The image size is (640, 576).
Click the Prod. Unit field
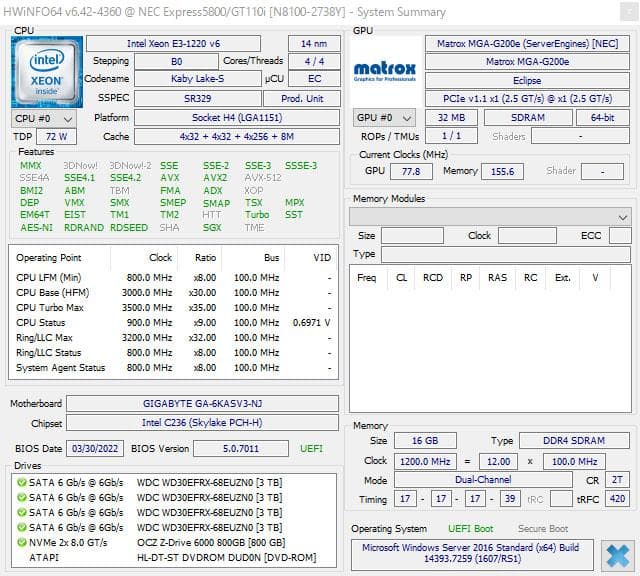tap(302, 99)
